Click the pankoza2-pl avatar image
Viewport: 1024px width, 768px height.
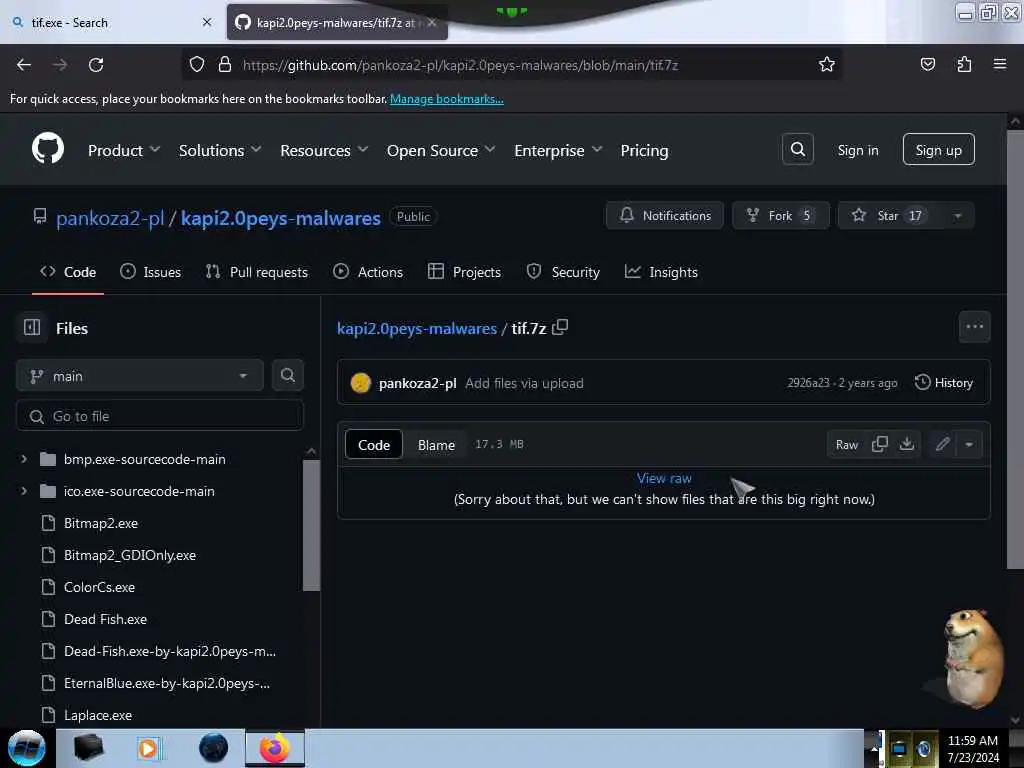pyautogui.click(x=360, y=383)
